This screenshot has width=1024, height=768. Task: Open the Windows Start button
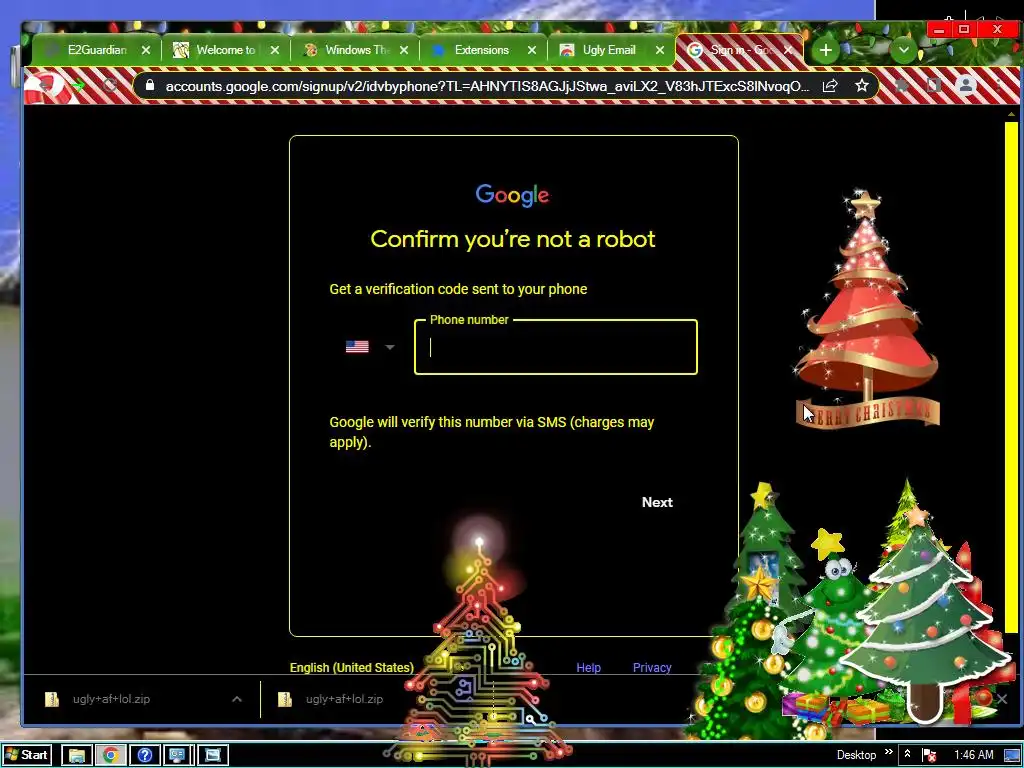click(x=27, y=755)
